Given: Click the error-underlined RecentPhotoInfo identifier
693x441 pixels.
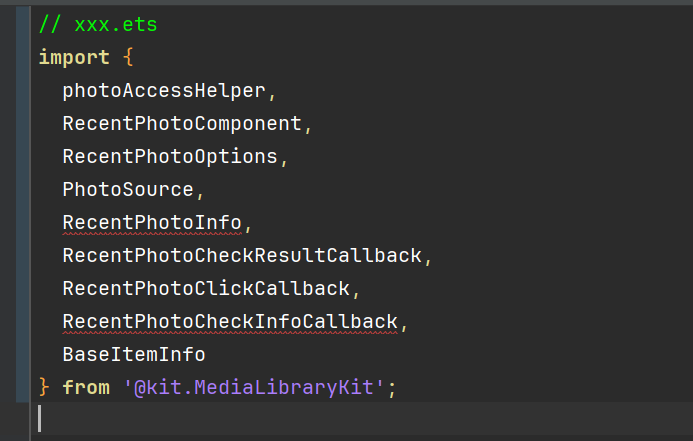Looking at the screenshot, I should pyautogui.click(x=152, y=222).
